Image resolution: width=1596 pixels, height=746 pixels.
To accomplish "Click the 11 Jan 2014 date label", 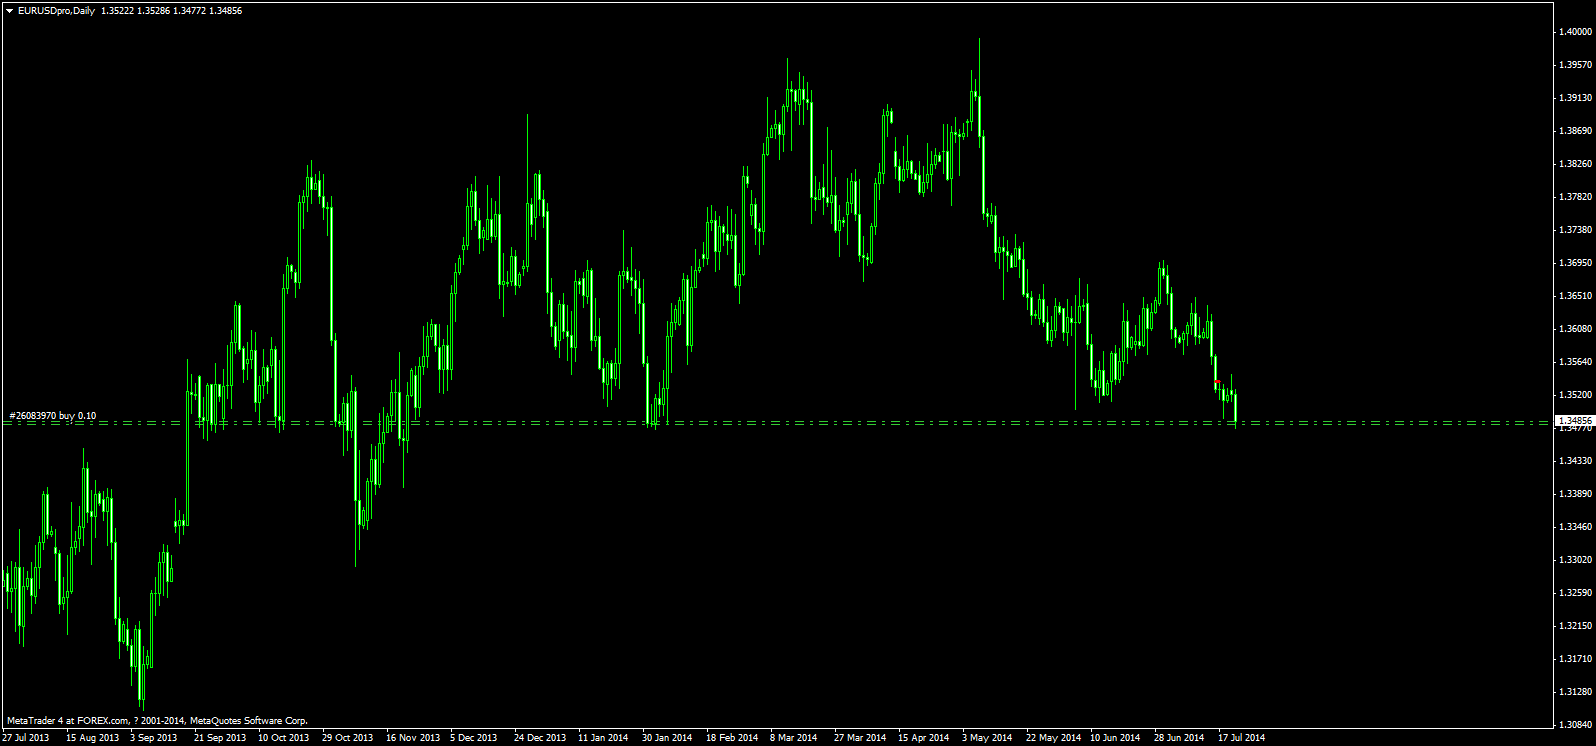I will (603, 738).
